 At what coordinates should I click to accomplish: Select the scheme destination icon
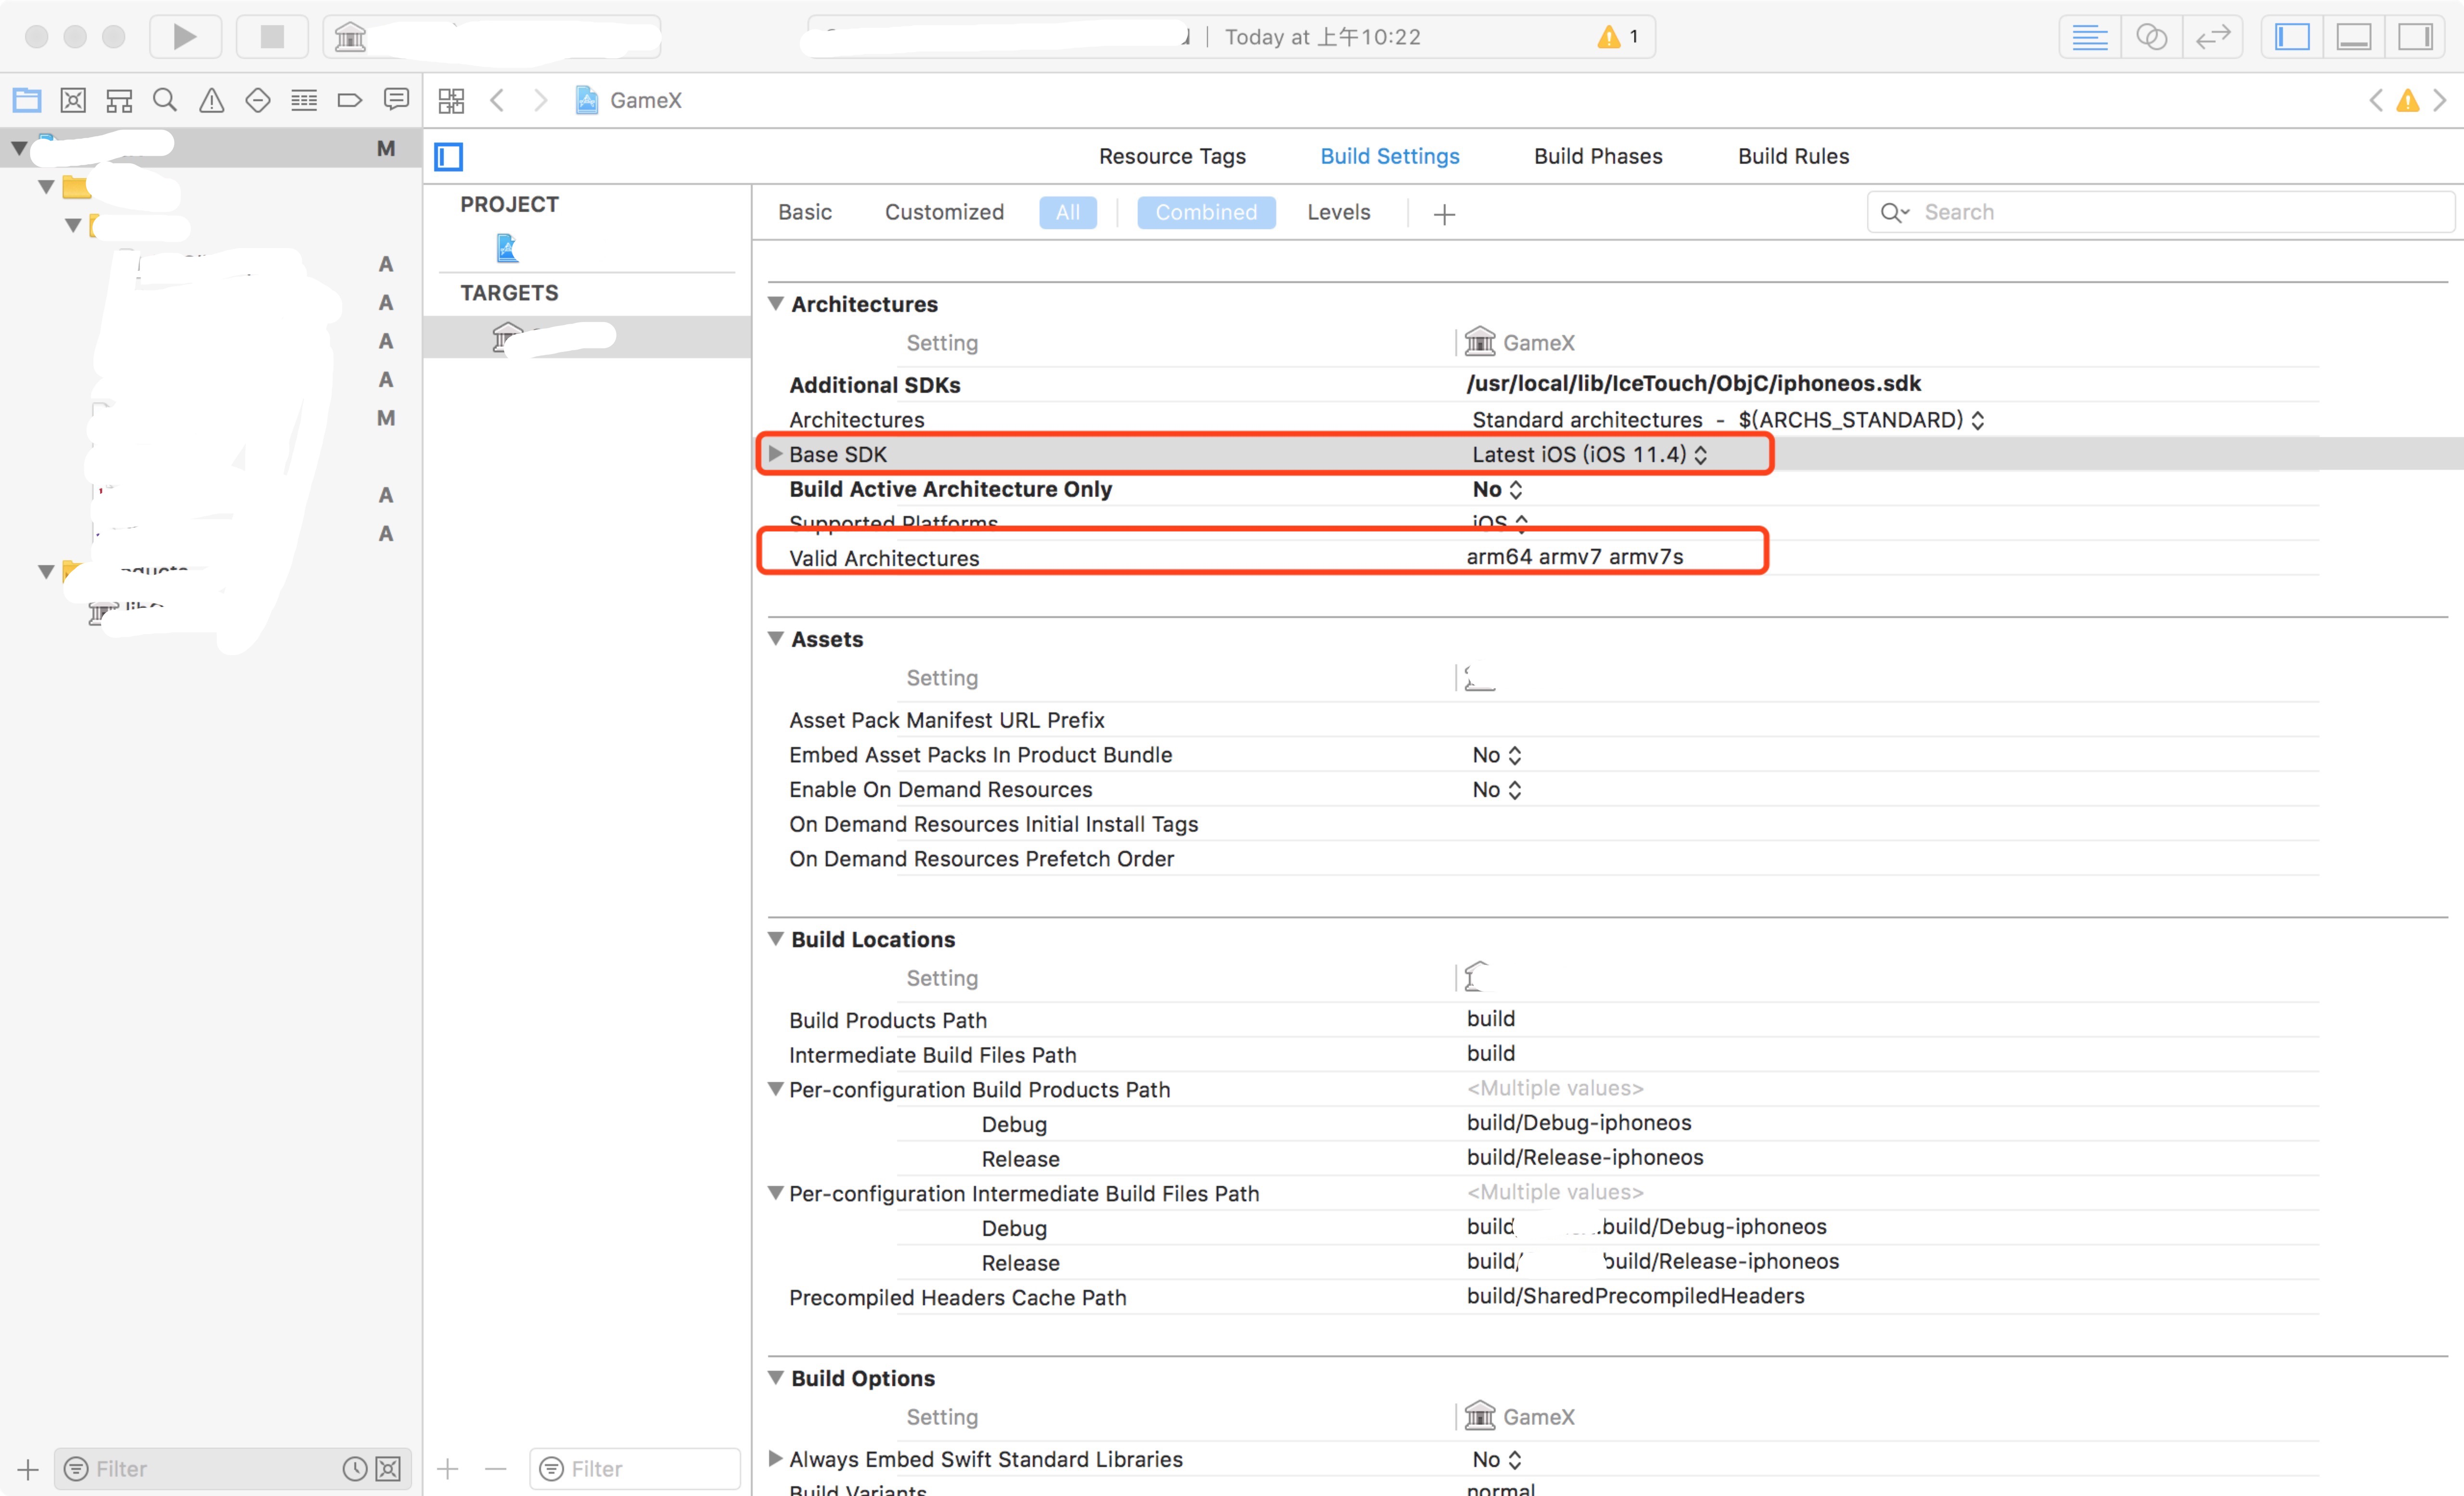[x=350, y=37]
